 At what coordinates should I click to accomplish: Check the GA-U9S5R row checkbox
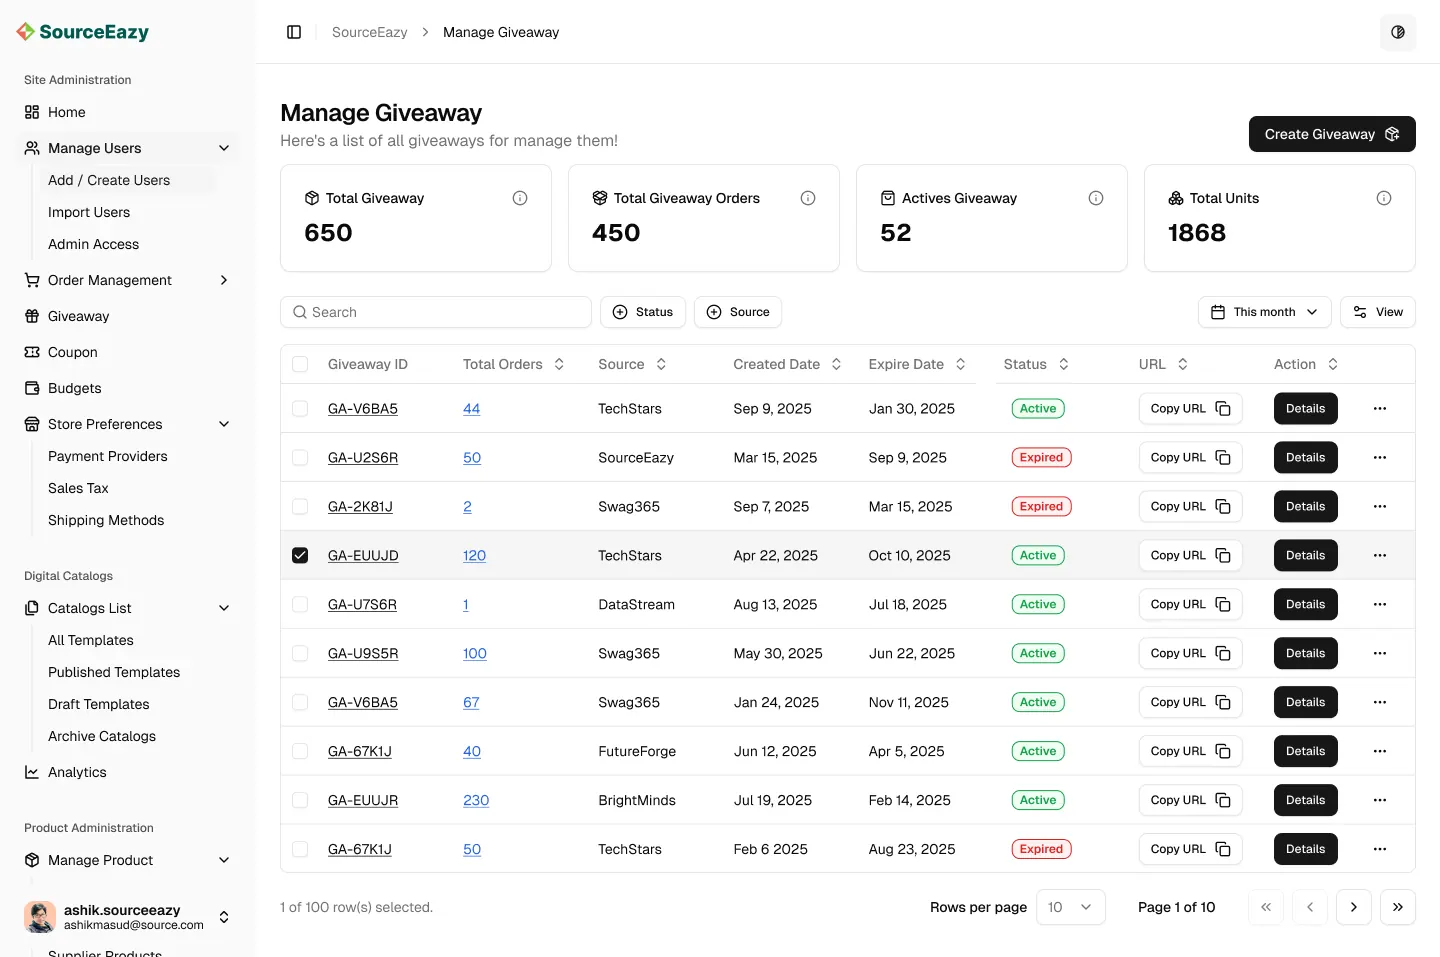coord(300,653)
